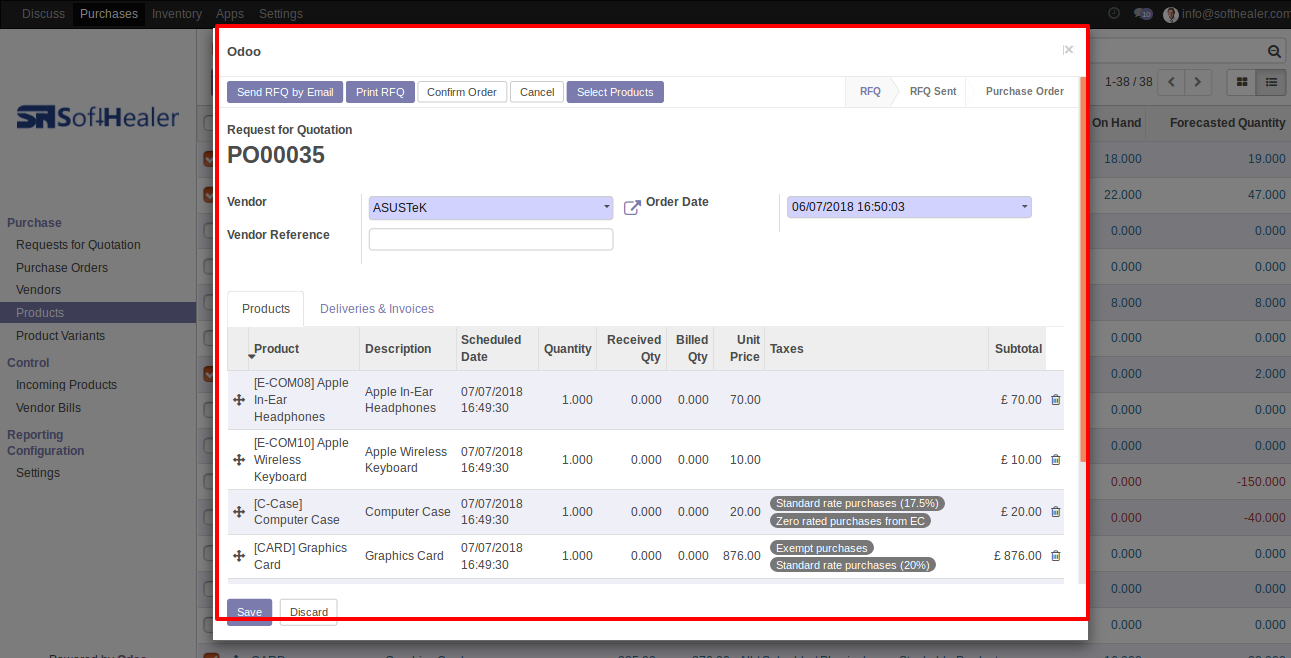Open conversations icon showing 10 messages
The image size is (1291, 658).
[x=1143, y=14]
